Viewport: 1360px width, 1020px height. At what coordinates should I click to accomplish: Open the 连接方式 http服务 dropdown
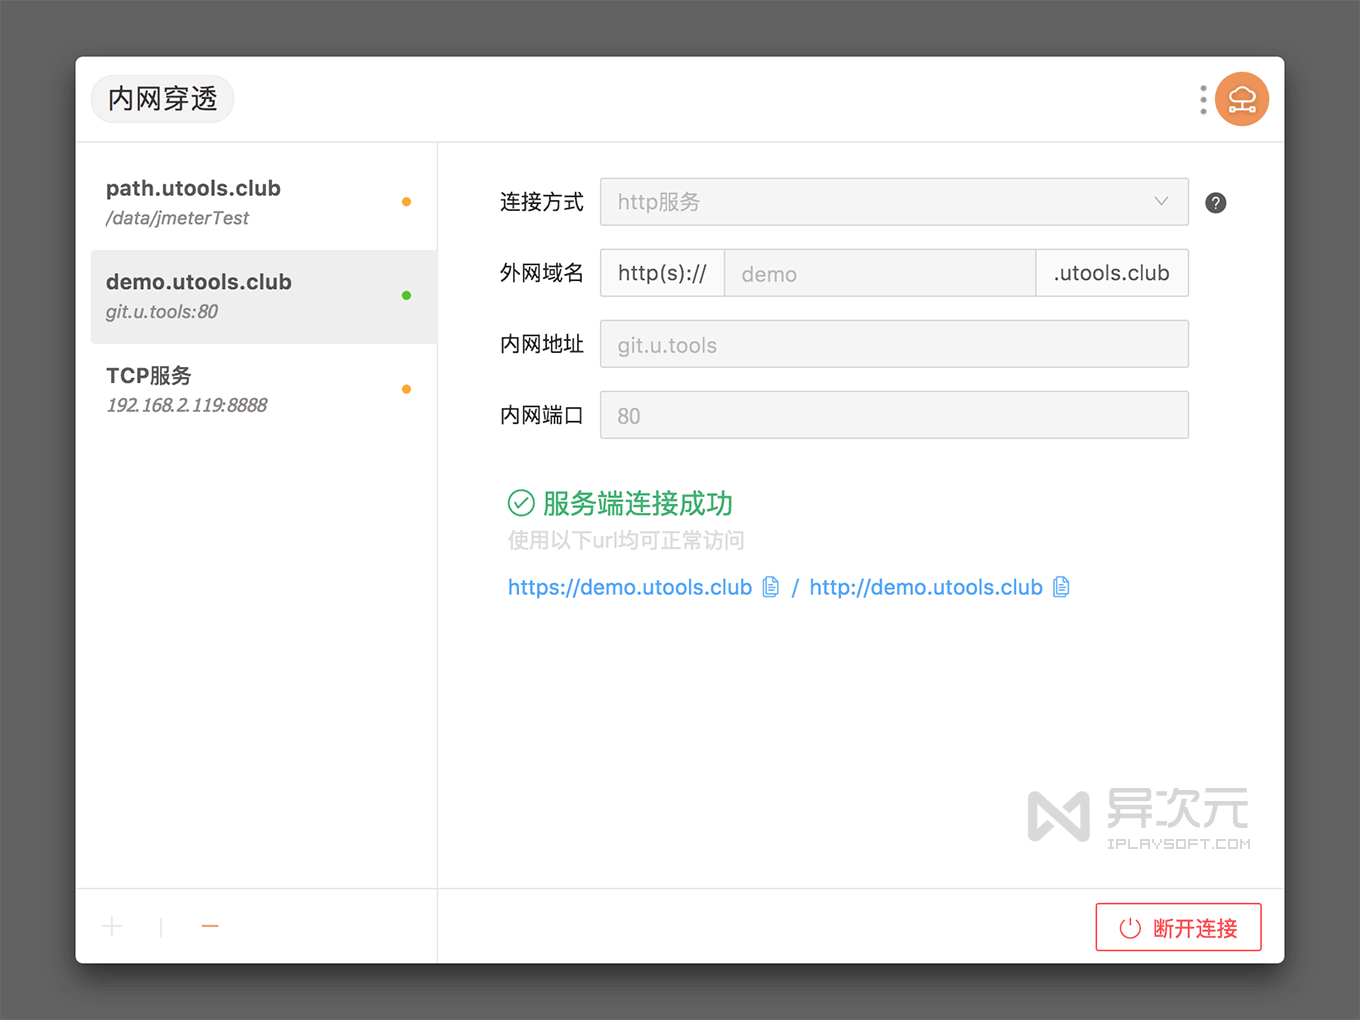(894, 202)
